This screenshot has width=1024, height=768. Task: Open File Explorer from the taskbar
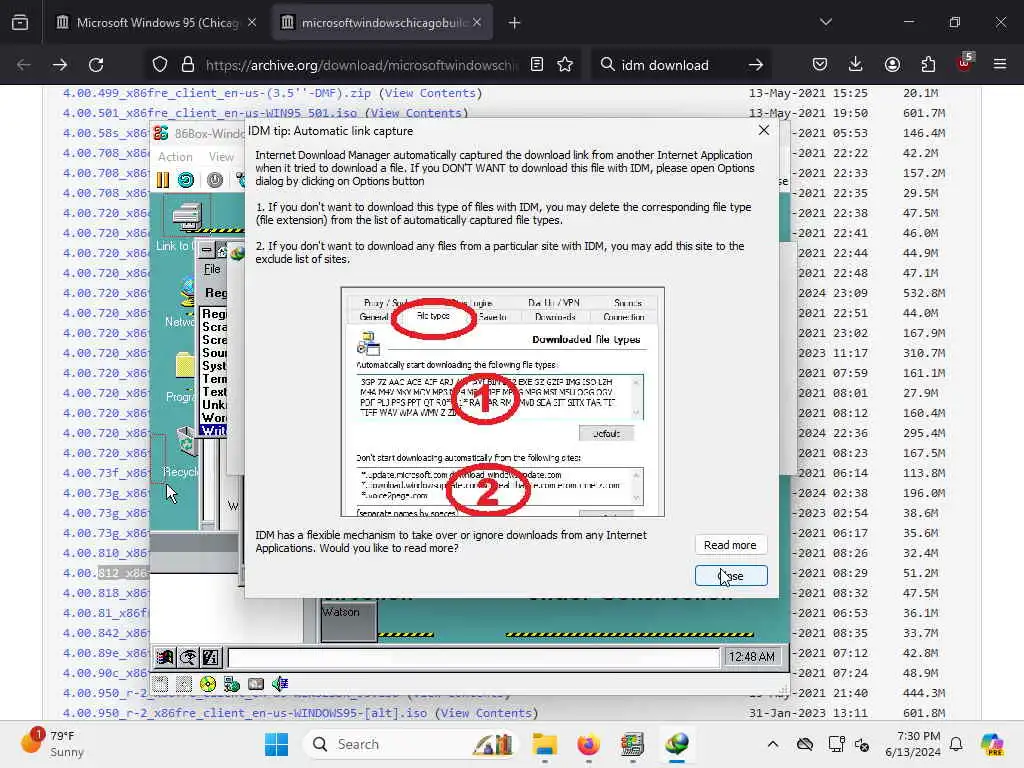point(544,744)
